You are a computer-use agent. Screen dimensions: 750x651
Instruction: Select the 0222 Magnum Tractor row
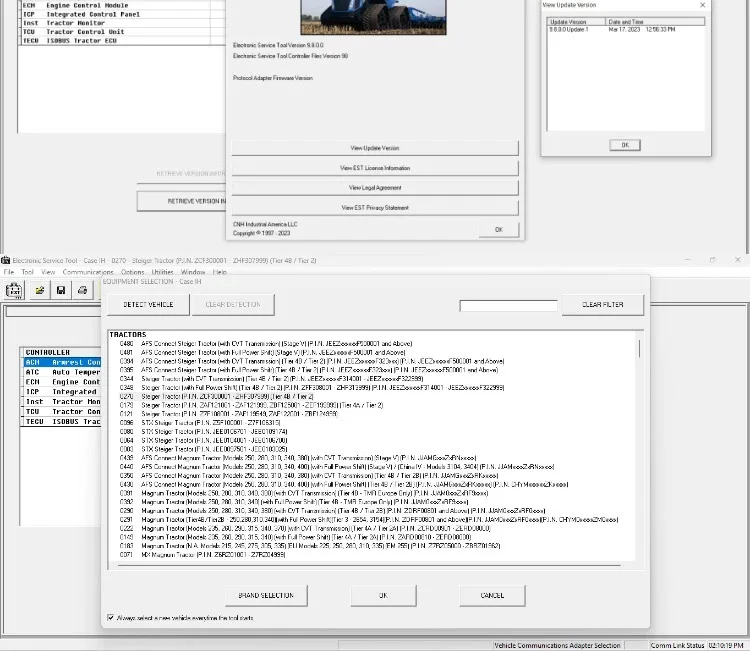[305, 529]
